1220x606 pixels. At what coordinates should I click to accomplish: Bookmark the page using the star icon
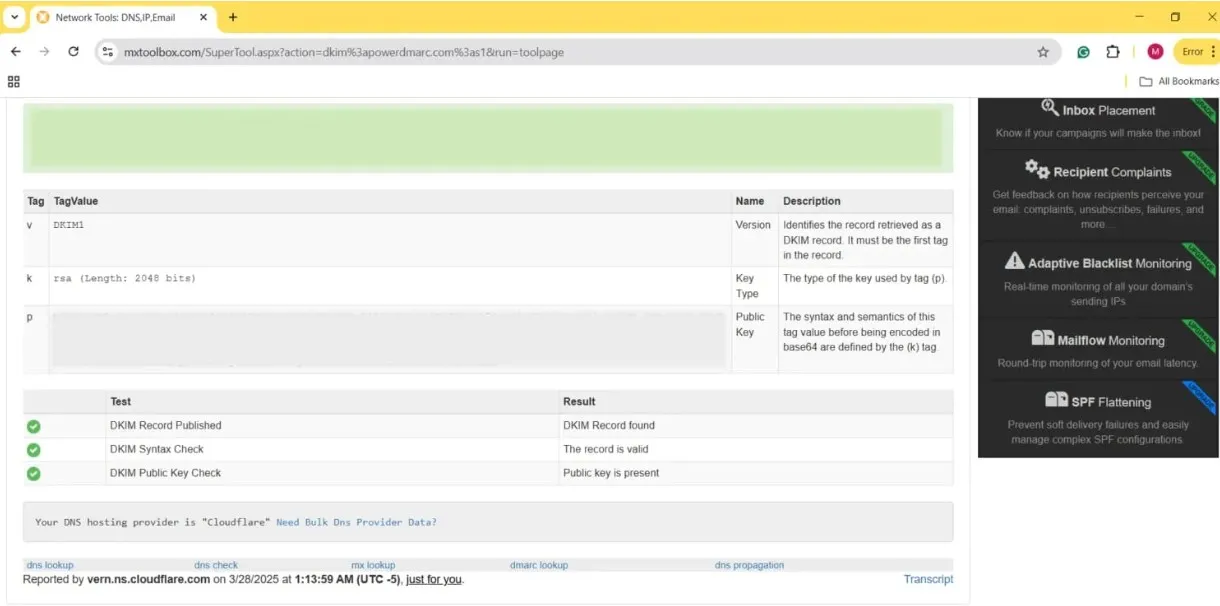(1042, 51)
